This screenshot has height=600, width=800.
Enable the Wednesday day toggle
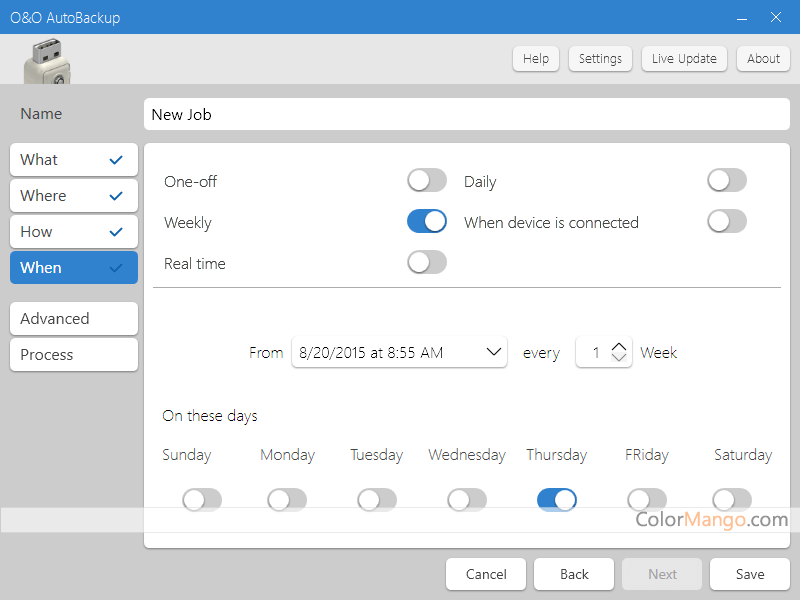(x=467, y=499)
